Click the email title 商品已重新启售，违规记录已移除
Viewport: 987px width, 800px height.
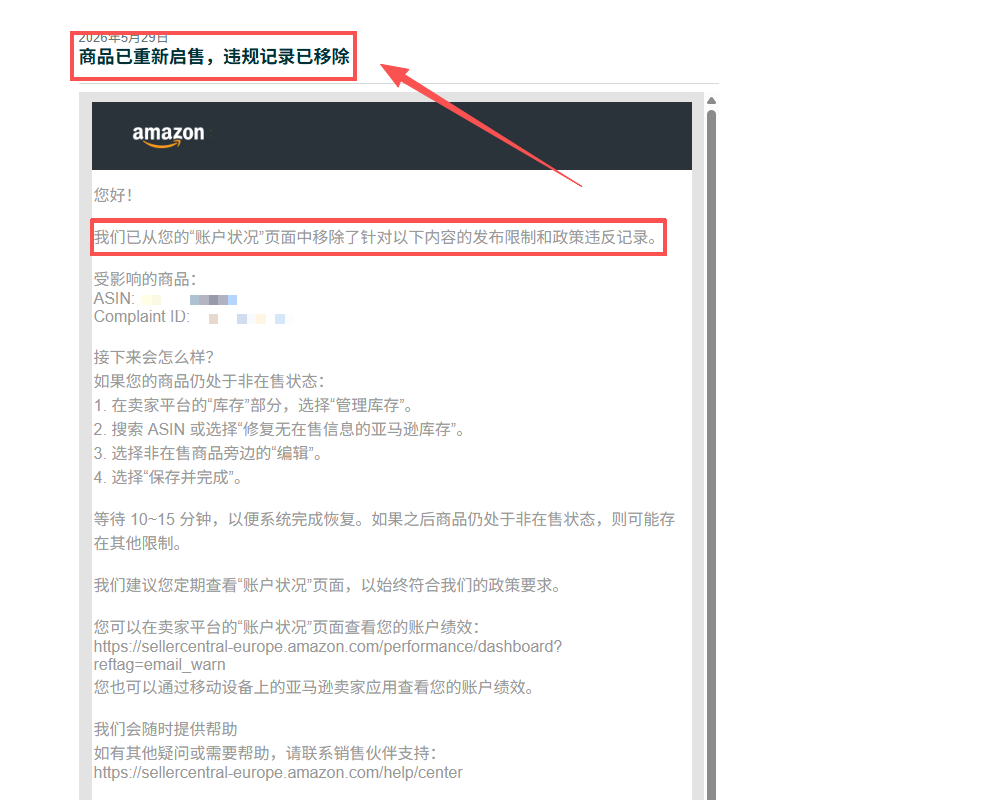point(214,57)
